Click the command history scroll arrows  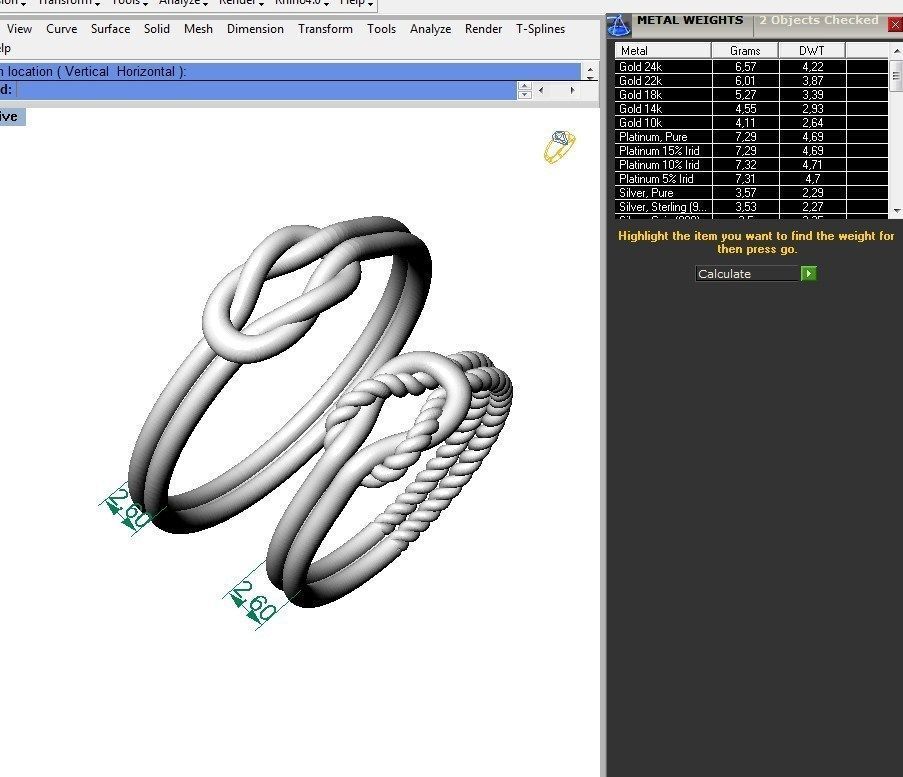click(590, 73)
